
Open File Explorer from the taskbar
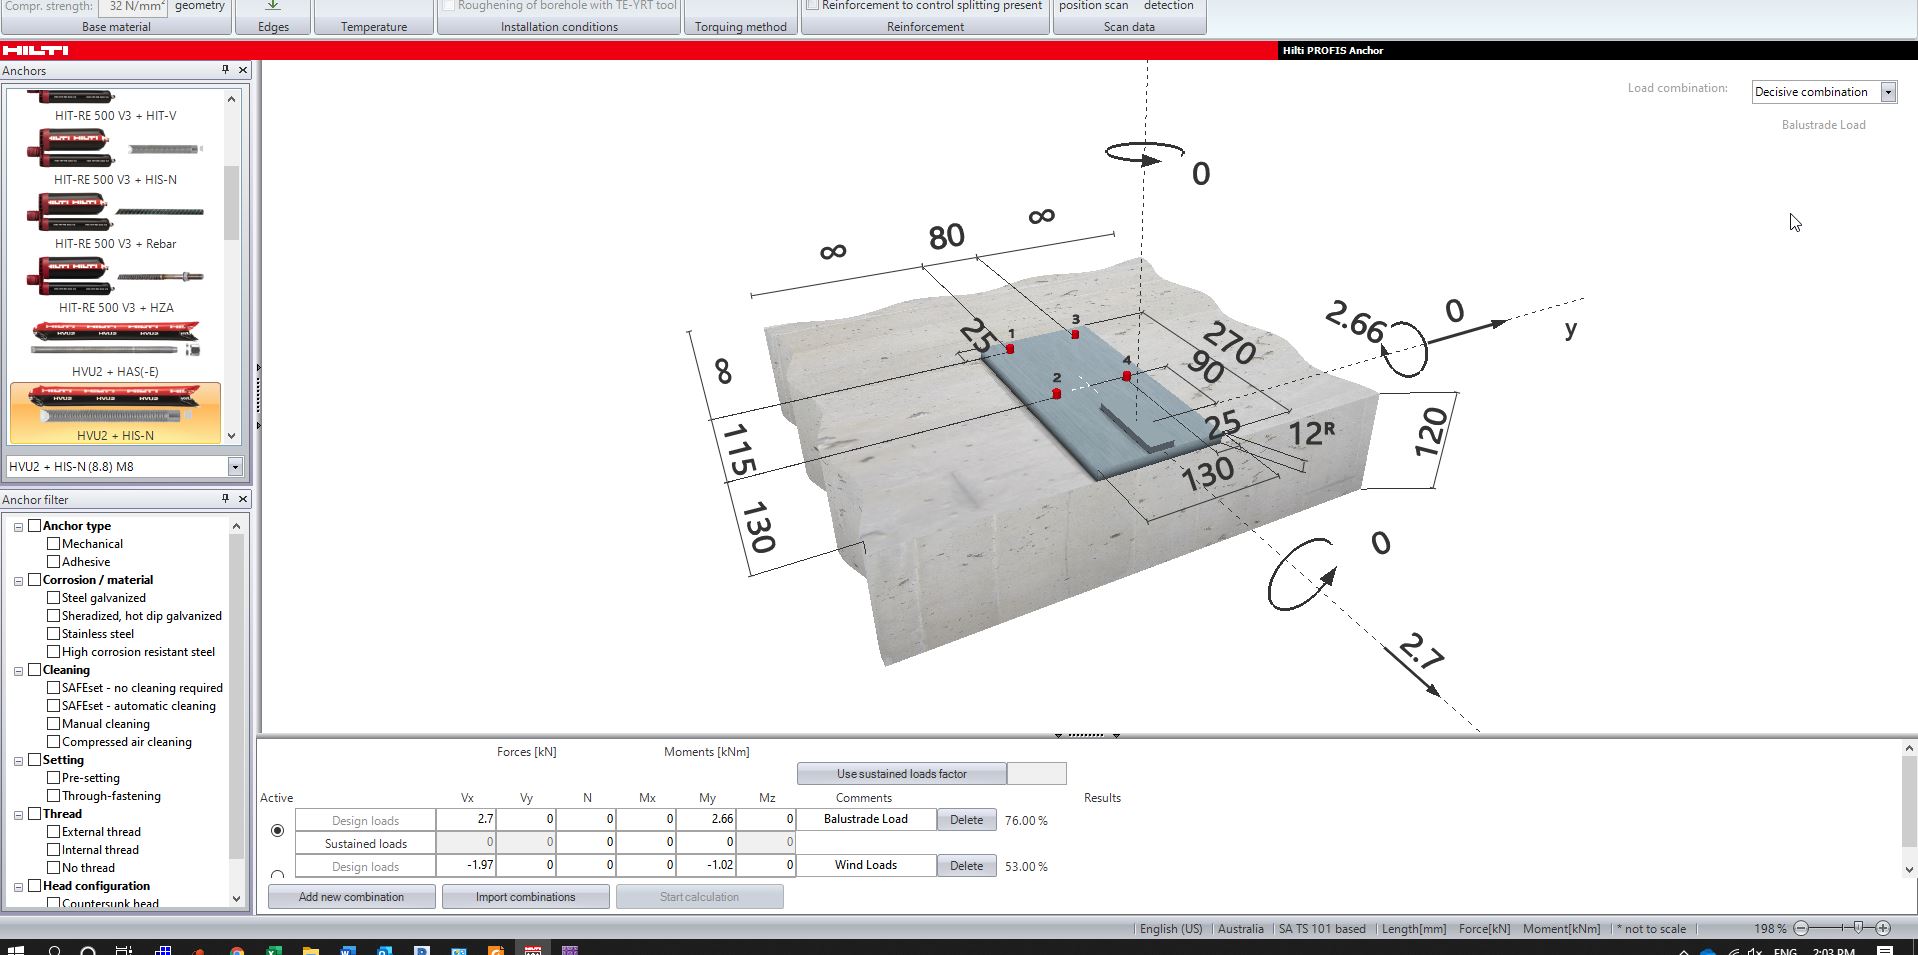pos(310,949)
